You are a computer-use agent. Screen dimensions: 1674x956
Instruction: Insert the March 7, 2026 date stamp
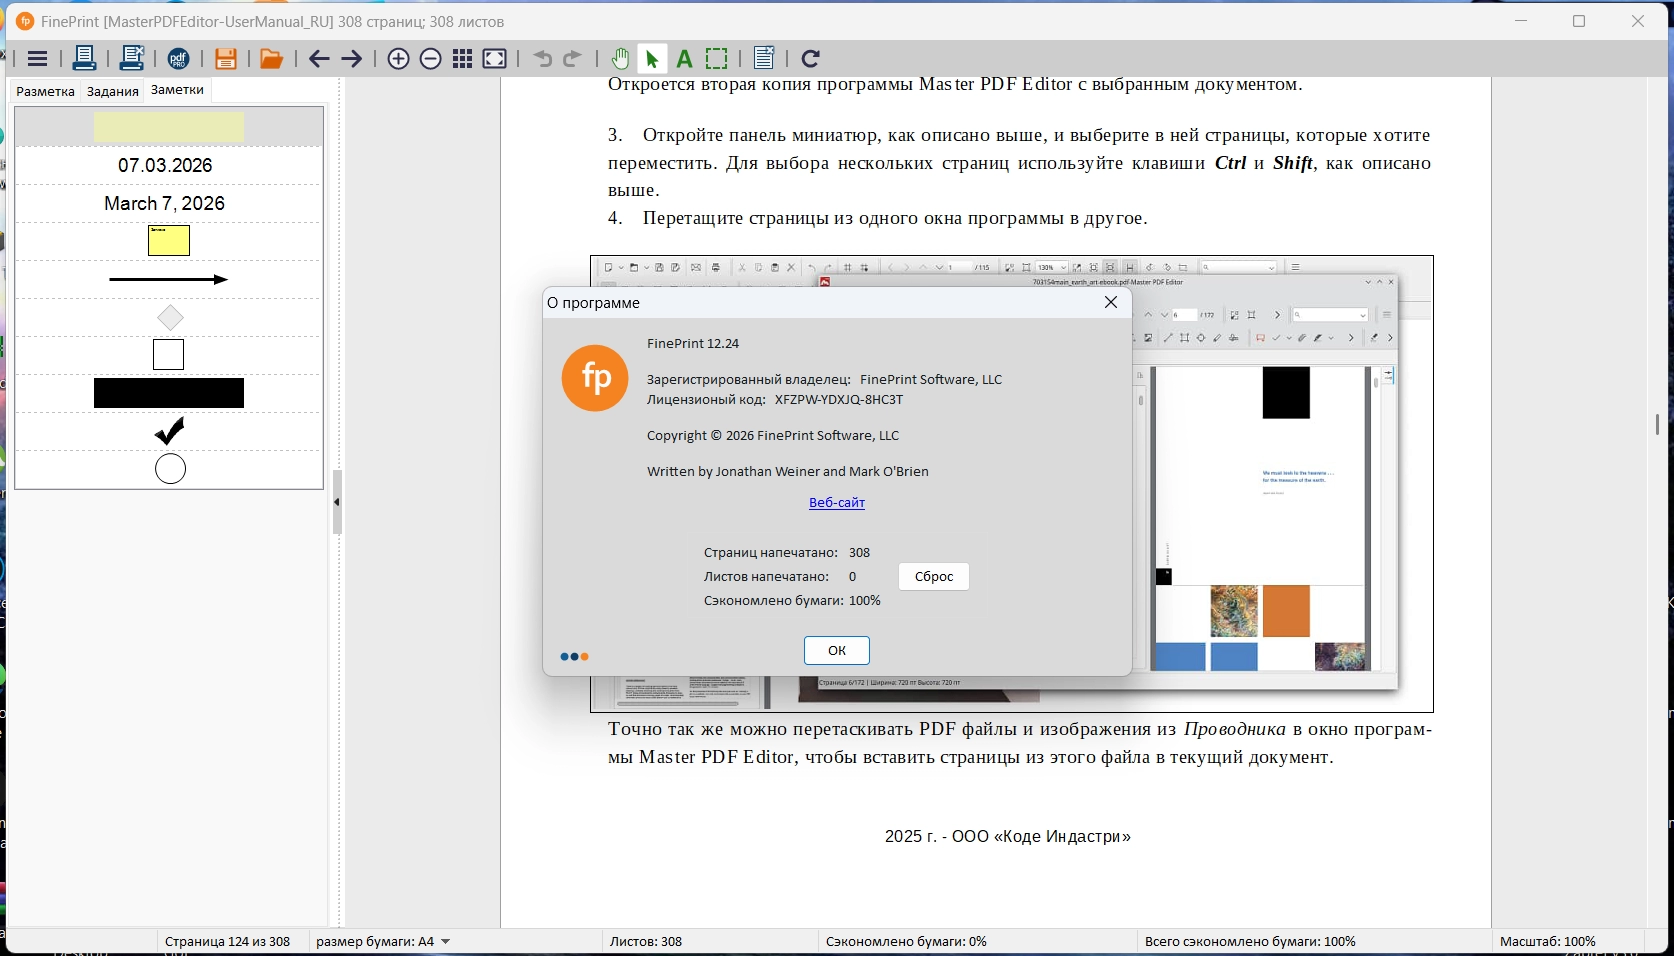[x=165, y=203]
